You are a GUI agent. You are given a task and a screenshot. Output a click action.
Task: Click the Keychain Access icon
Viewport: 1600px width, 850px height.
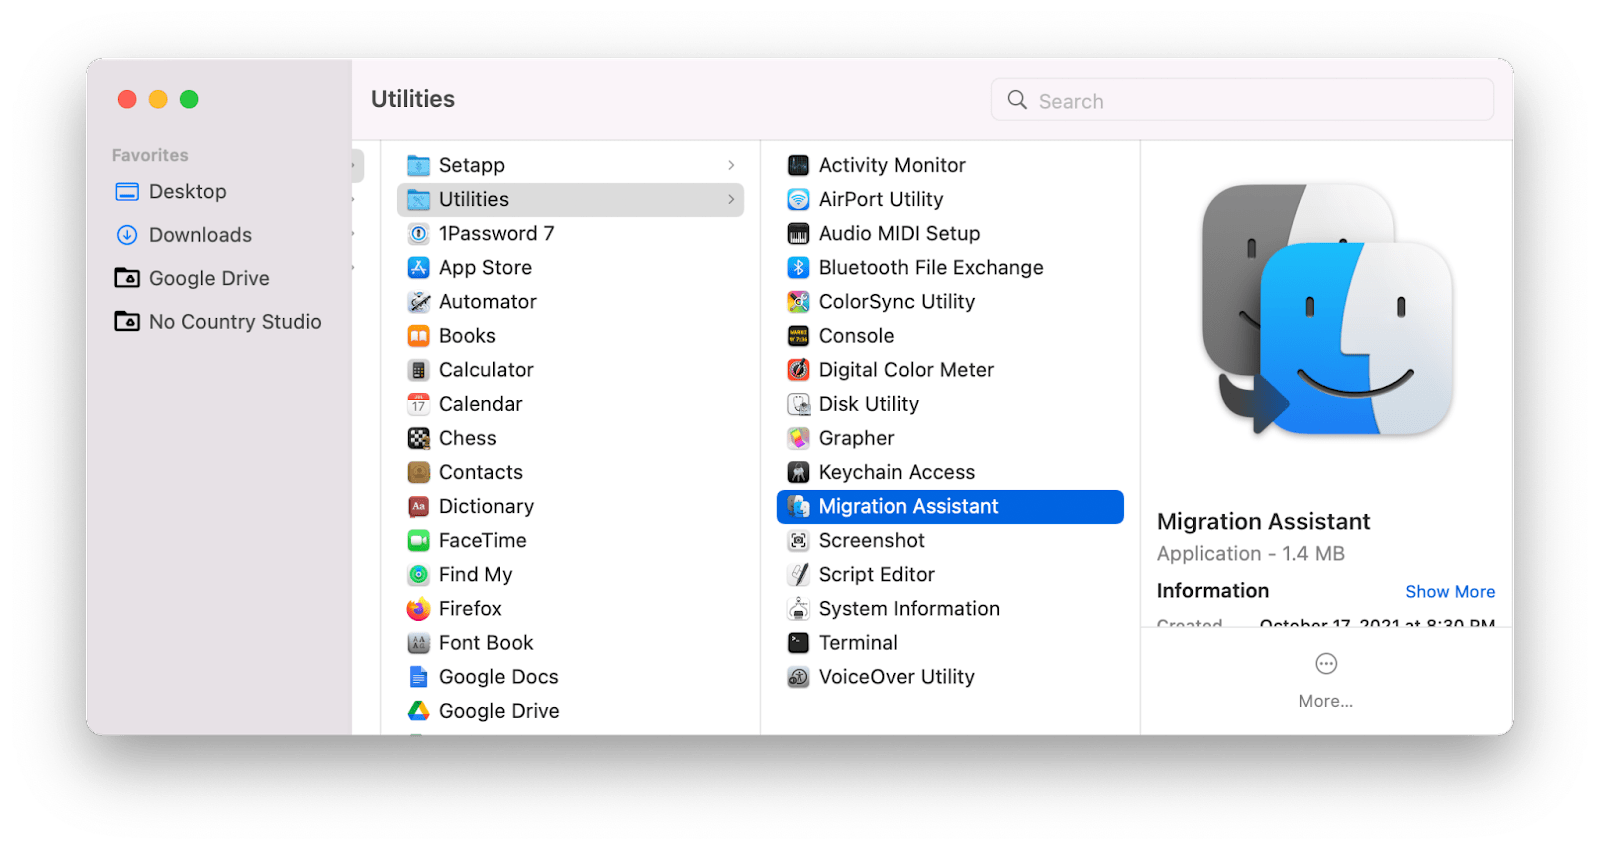798,472
